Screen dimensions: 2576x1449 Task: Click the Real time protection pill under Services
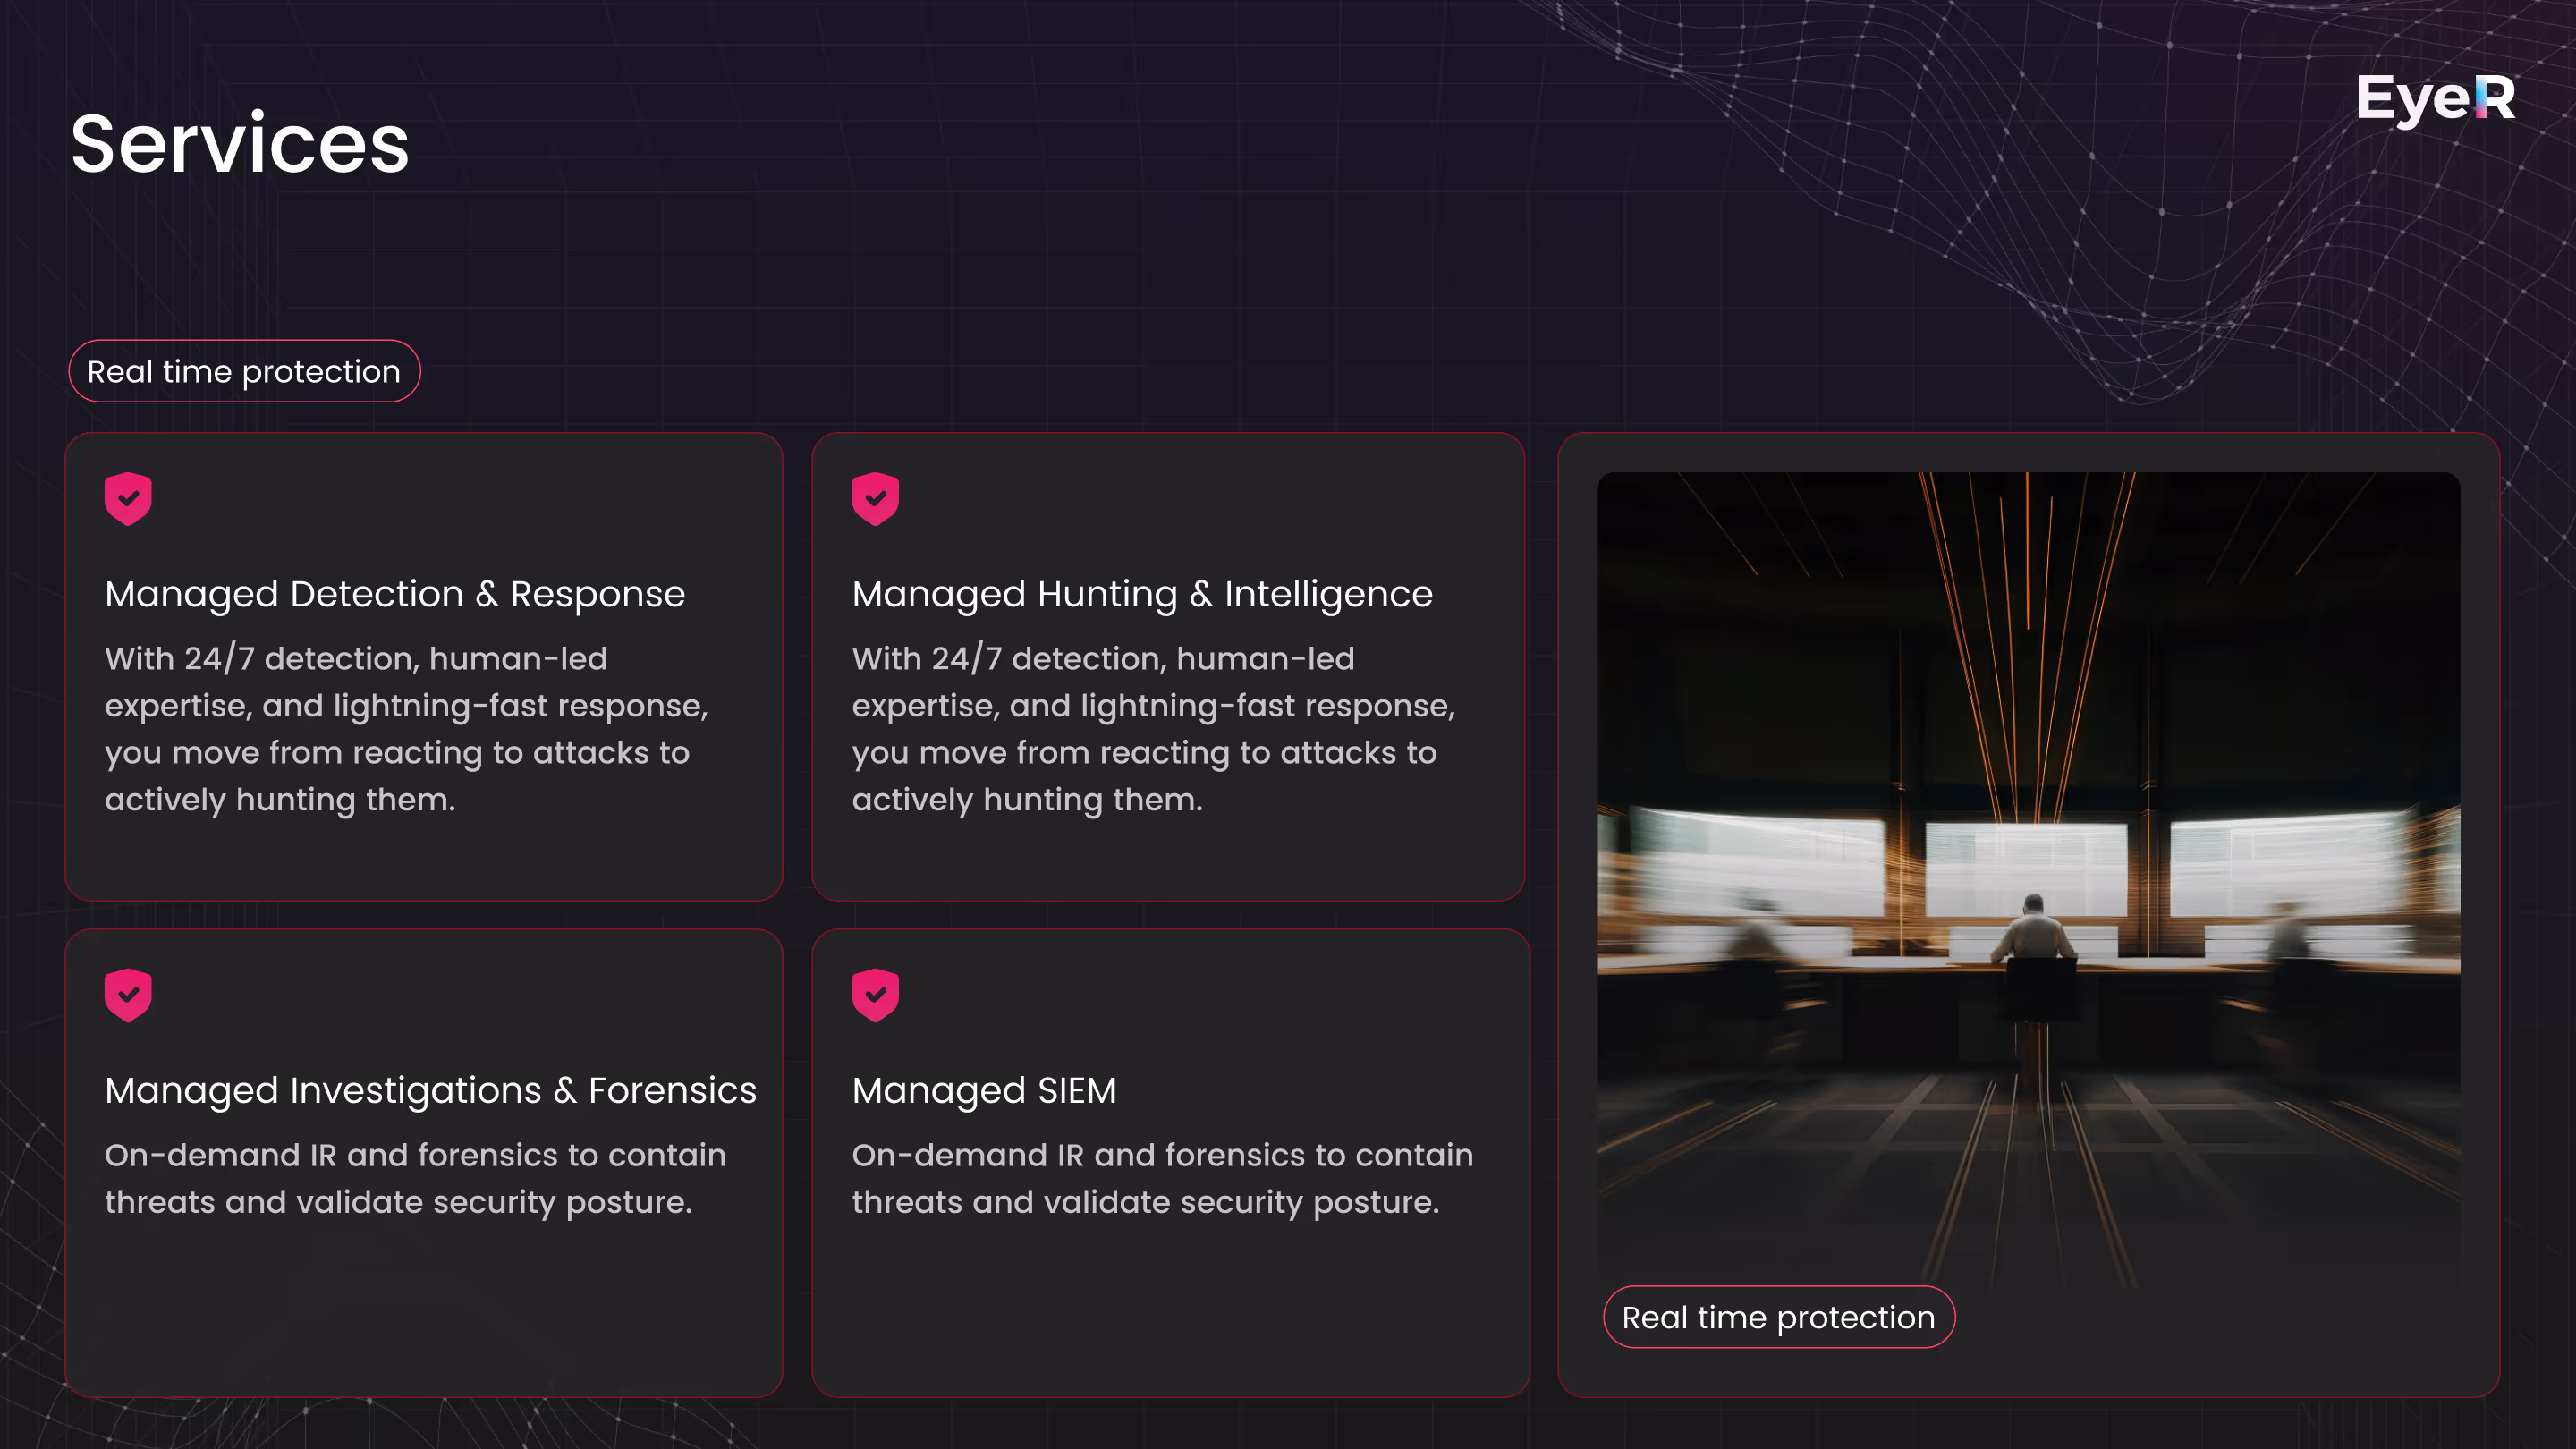244,371
